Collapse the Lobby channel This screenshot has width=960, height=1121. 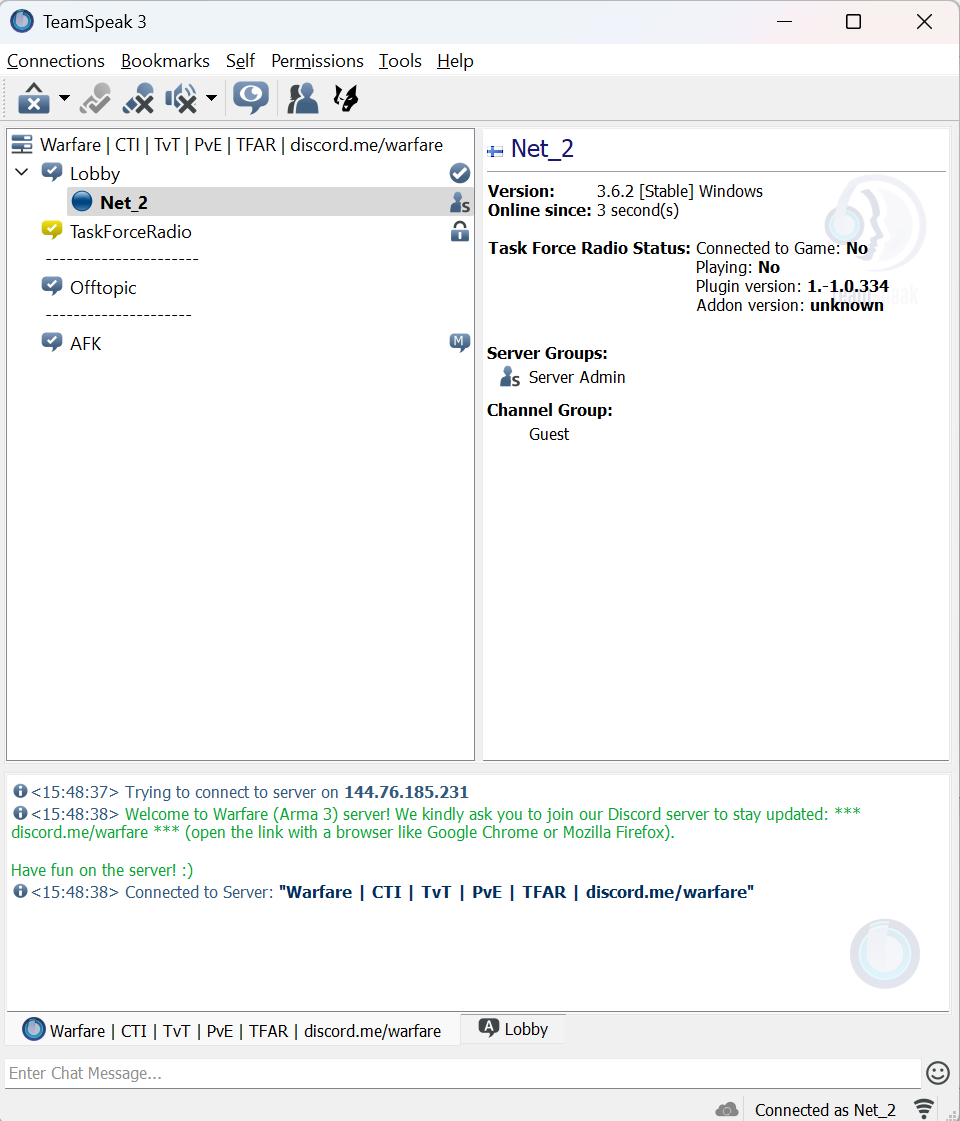(22, 172)
